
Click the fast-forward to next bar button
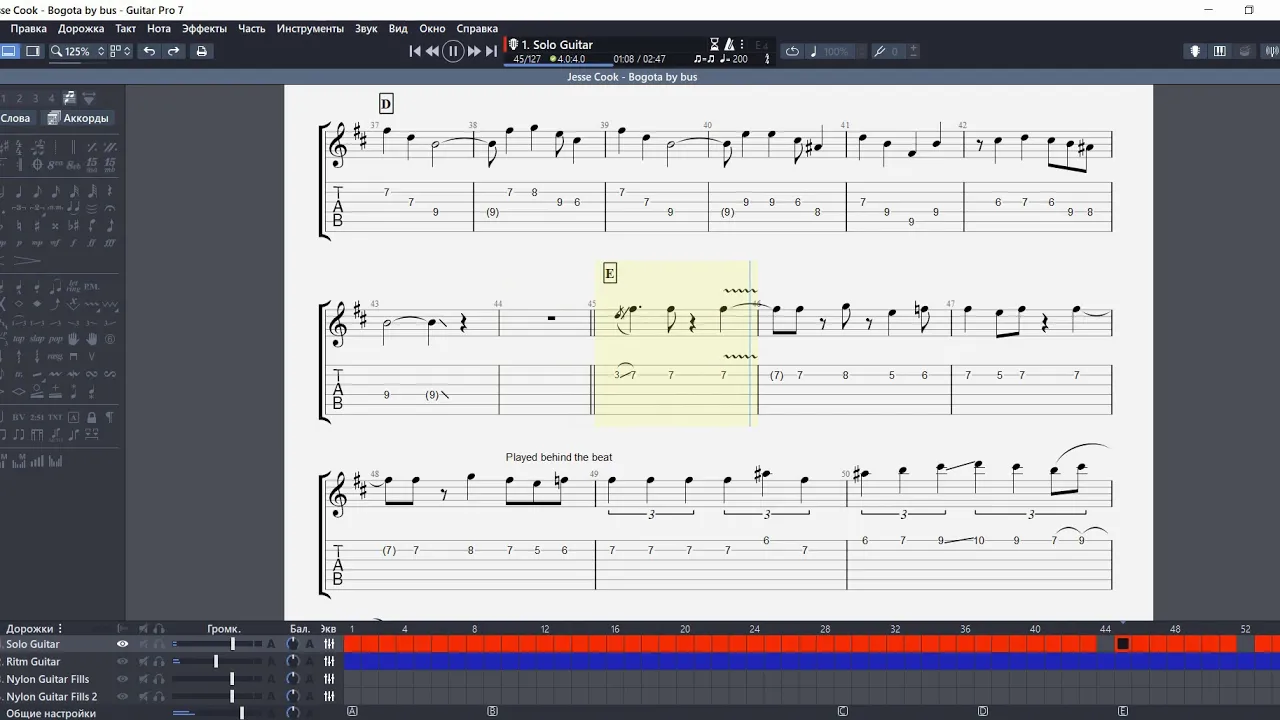(x=474, y=51)
